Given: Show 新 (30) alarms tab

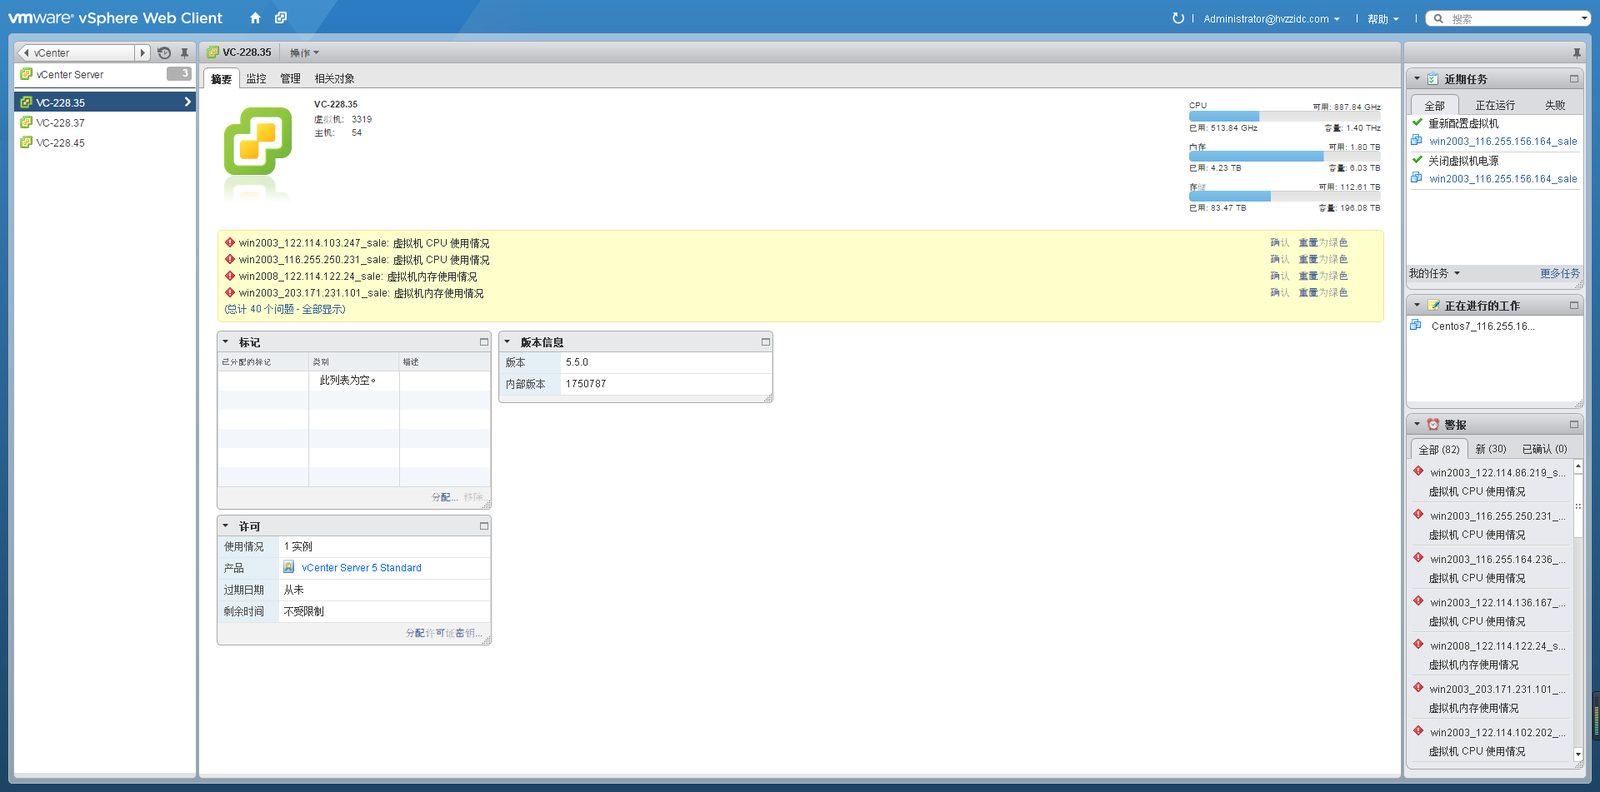Looking at the screenshot, I should (1490, 449).
